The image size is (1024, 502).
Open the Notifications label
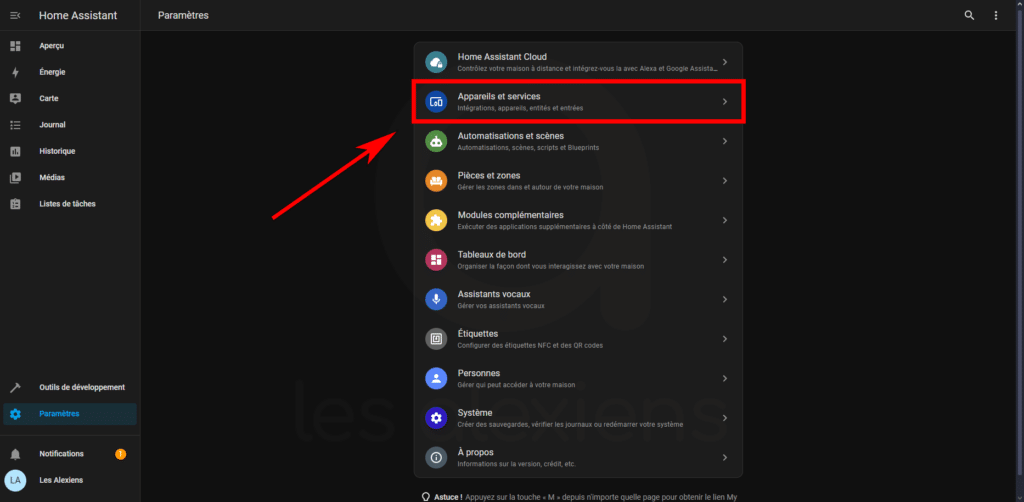point(61,454)
